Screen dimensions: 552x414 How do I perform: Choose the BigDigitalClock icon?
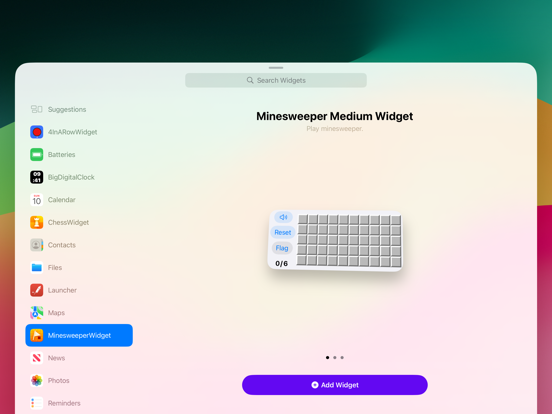37,177
